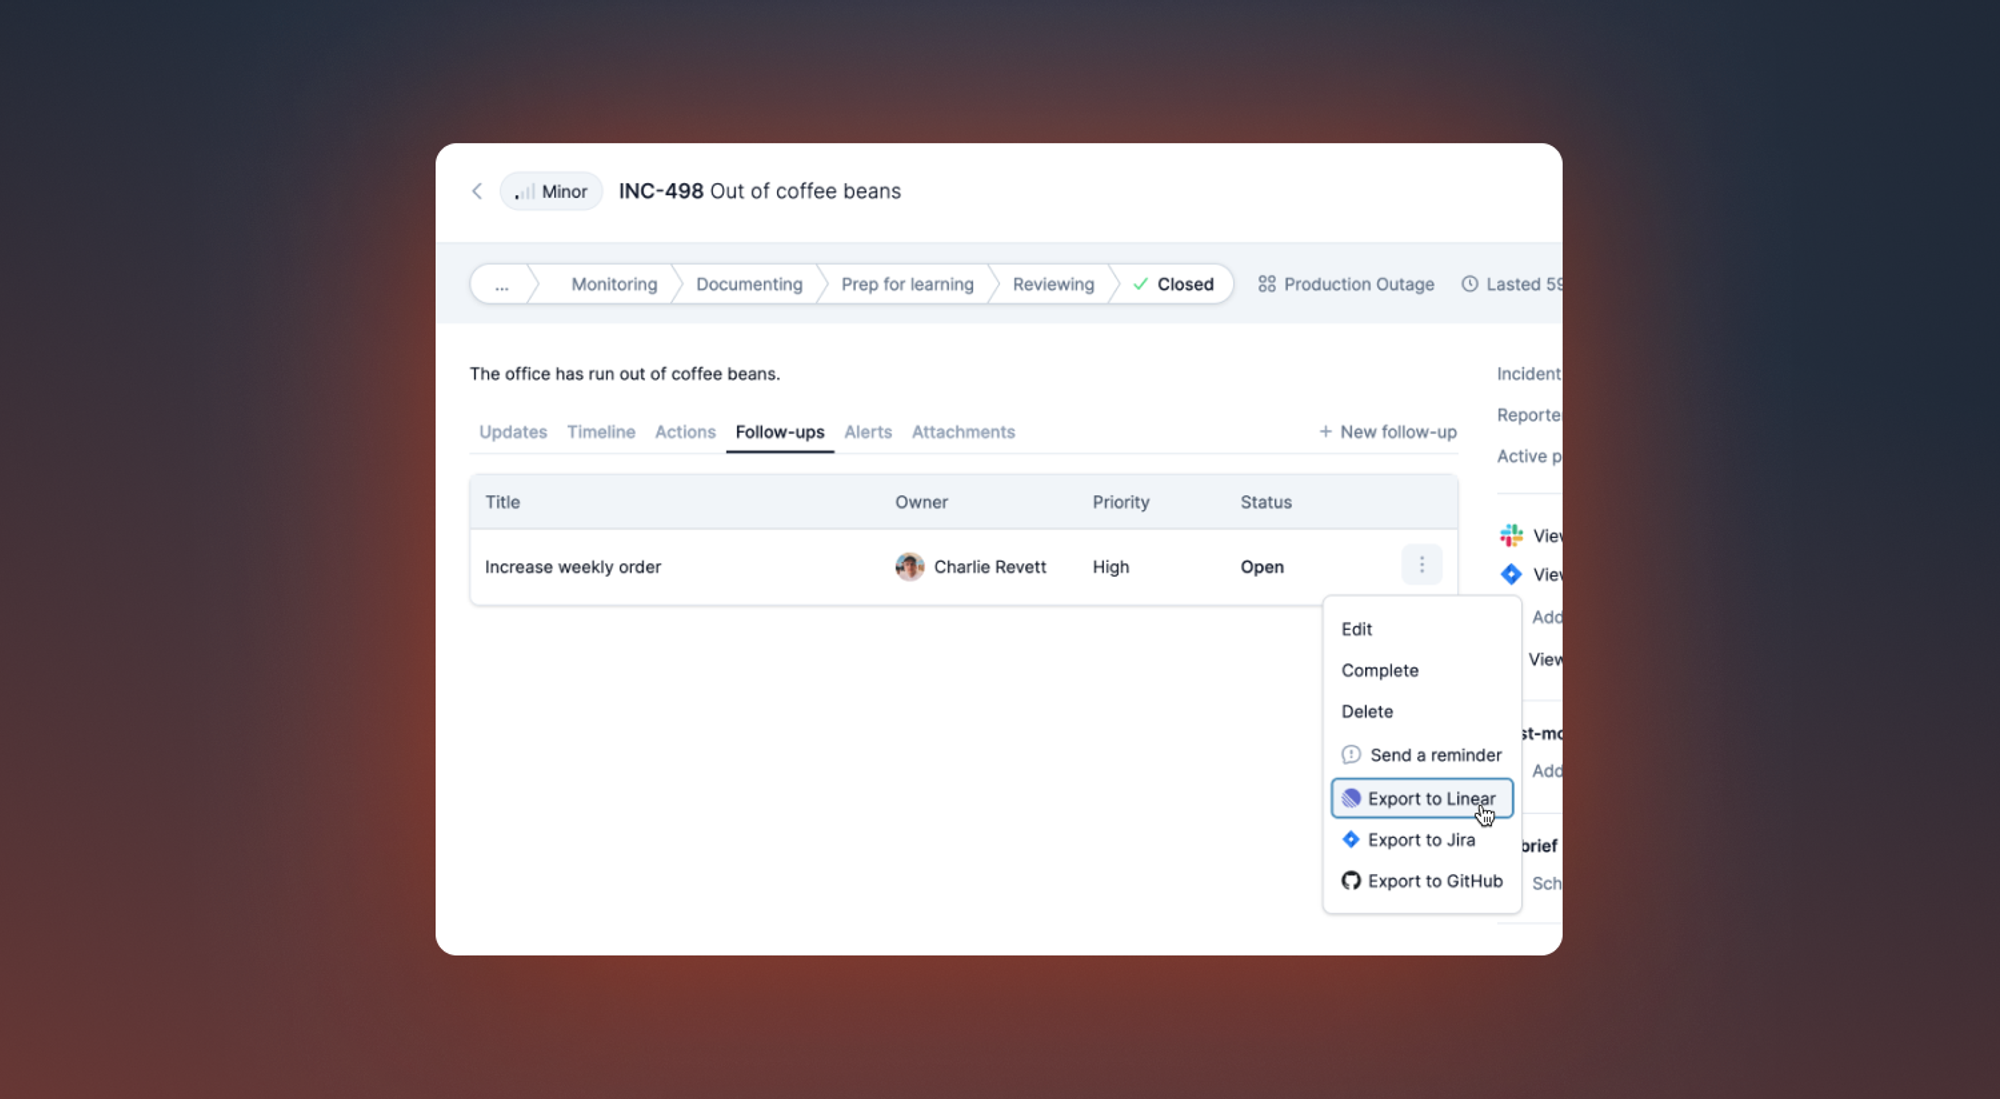2000x1099 pixels.
Task: Click the Reviewing status step
Action: coord(1053,284)
